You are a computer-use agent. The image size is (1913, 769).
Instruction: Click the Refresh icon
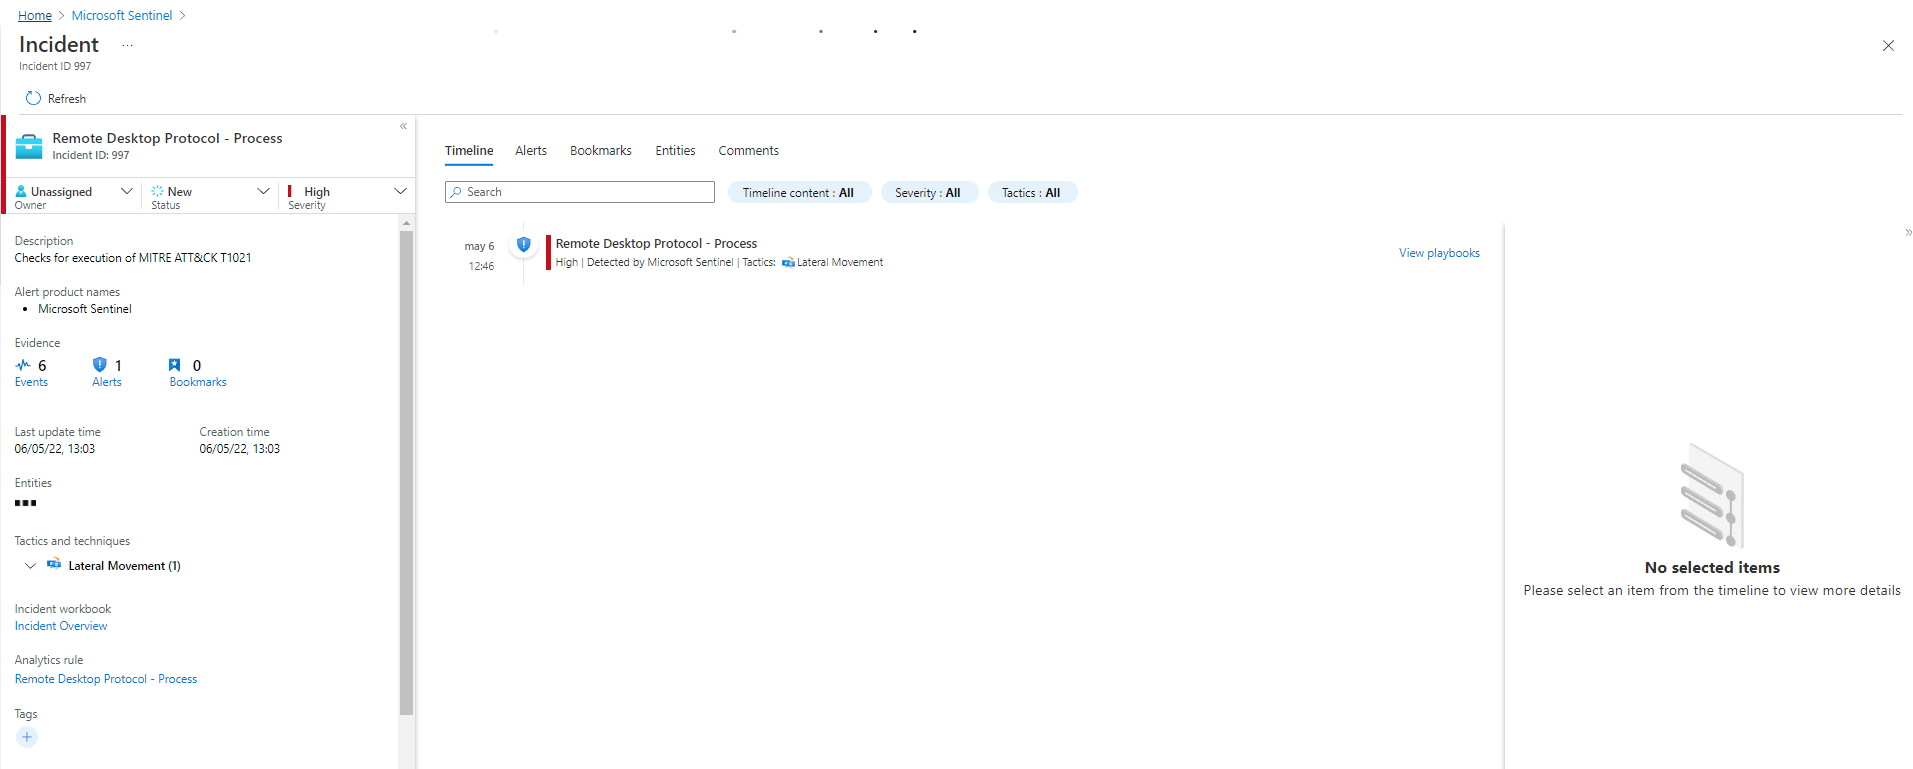(x=33, y=98)
